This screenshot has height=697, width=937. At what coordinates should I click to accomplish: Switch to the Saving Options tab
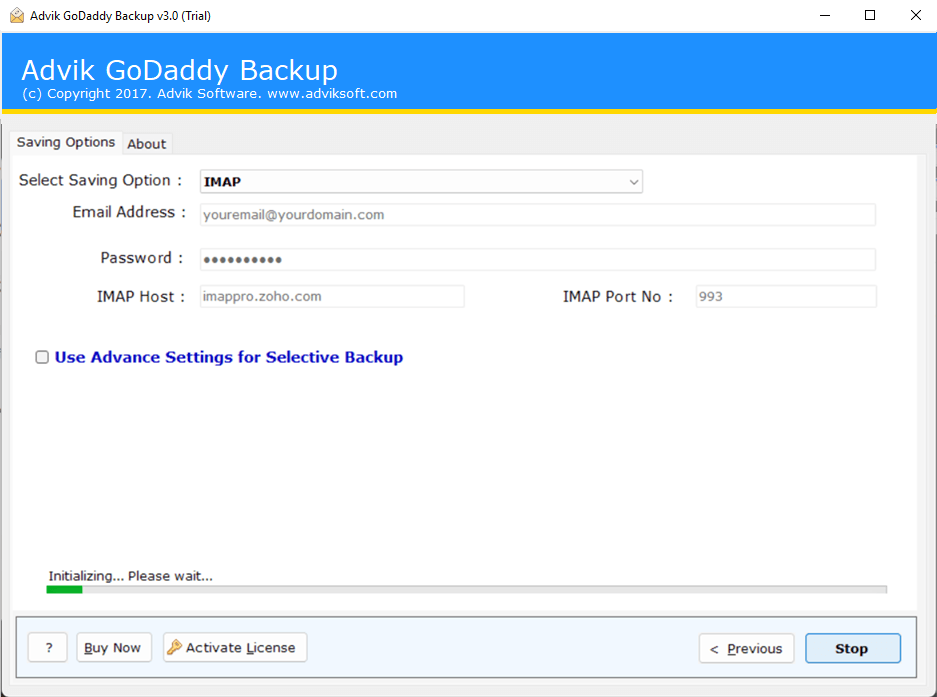tap(66, 142)
